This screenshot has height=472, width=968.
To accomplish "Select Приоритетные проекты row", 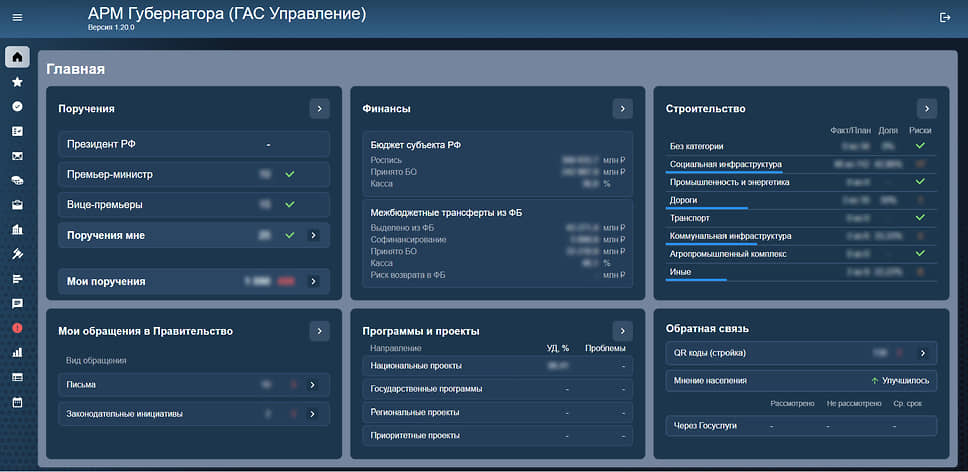I will (x=498, y=436).
